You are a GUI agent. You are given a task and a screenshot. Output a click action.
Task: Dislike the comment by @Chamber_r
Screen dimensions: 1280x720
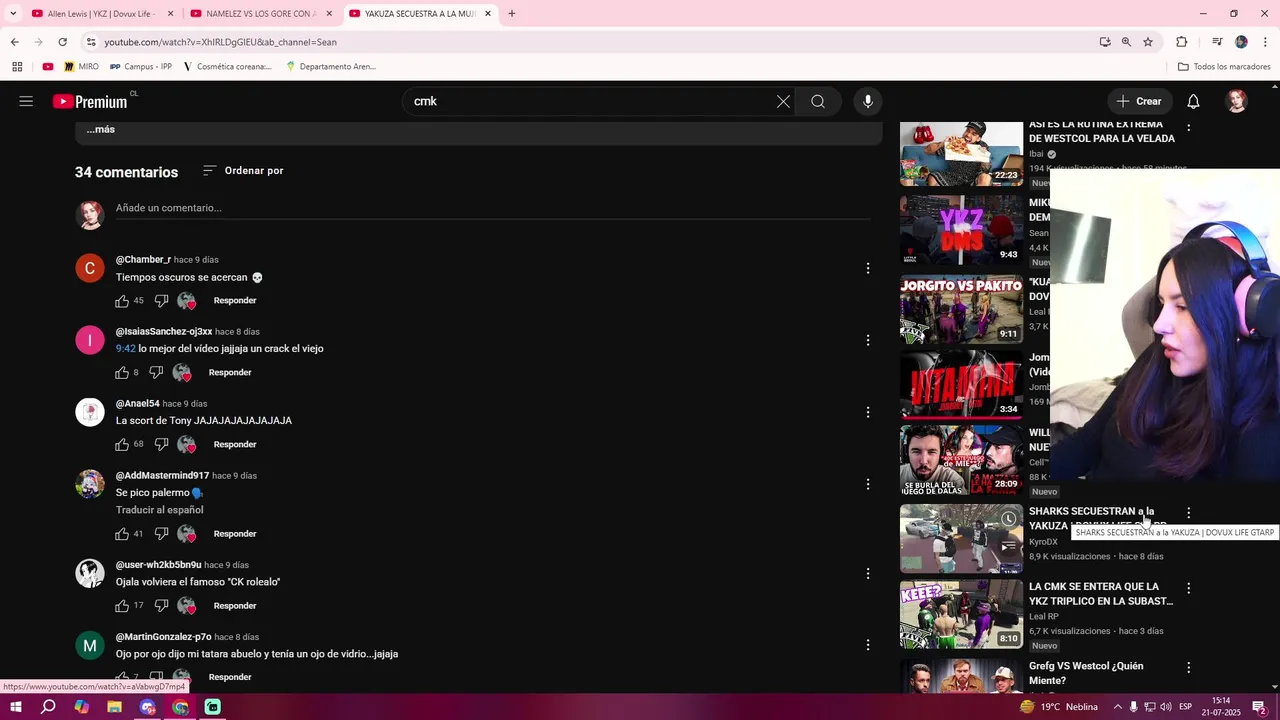[161, 301]
